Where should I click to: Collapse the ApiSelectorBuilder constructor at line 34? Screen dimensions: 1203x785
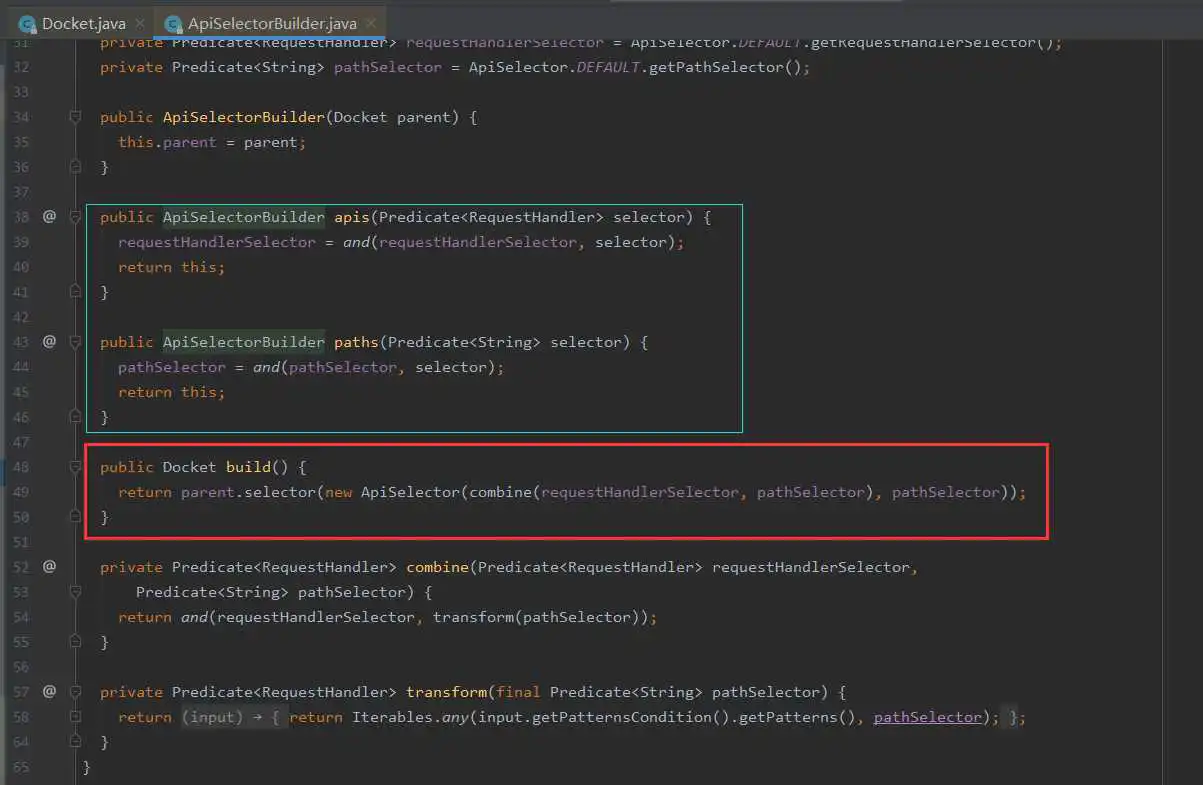click(75, 118)
